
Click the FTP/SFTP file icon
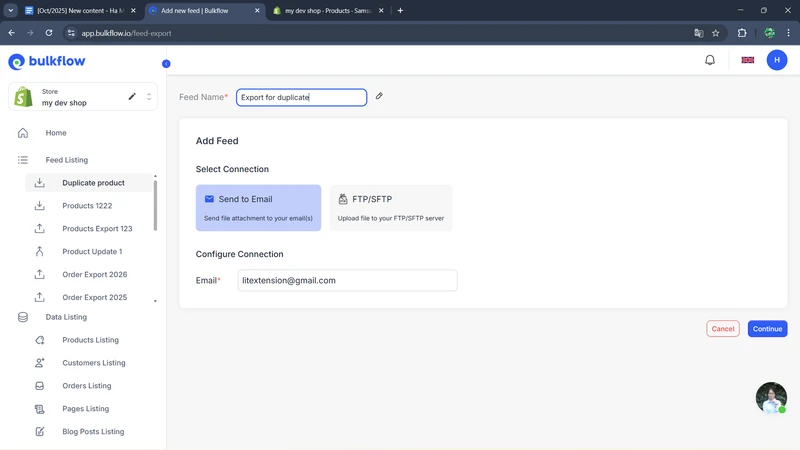pyautogui.click(x=343, y=199)
